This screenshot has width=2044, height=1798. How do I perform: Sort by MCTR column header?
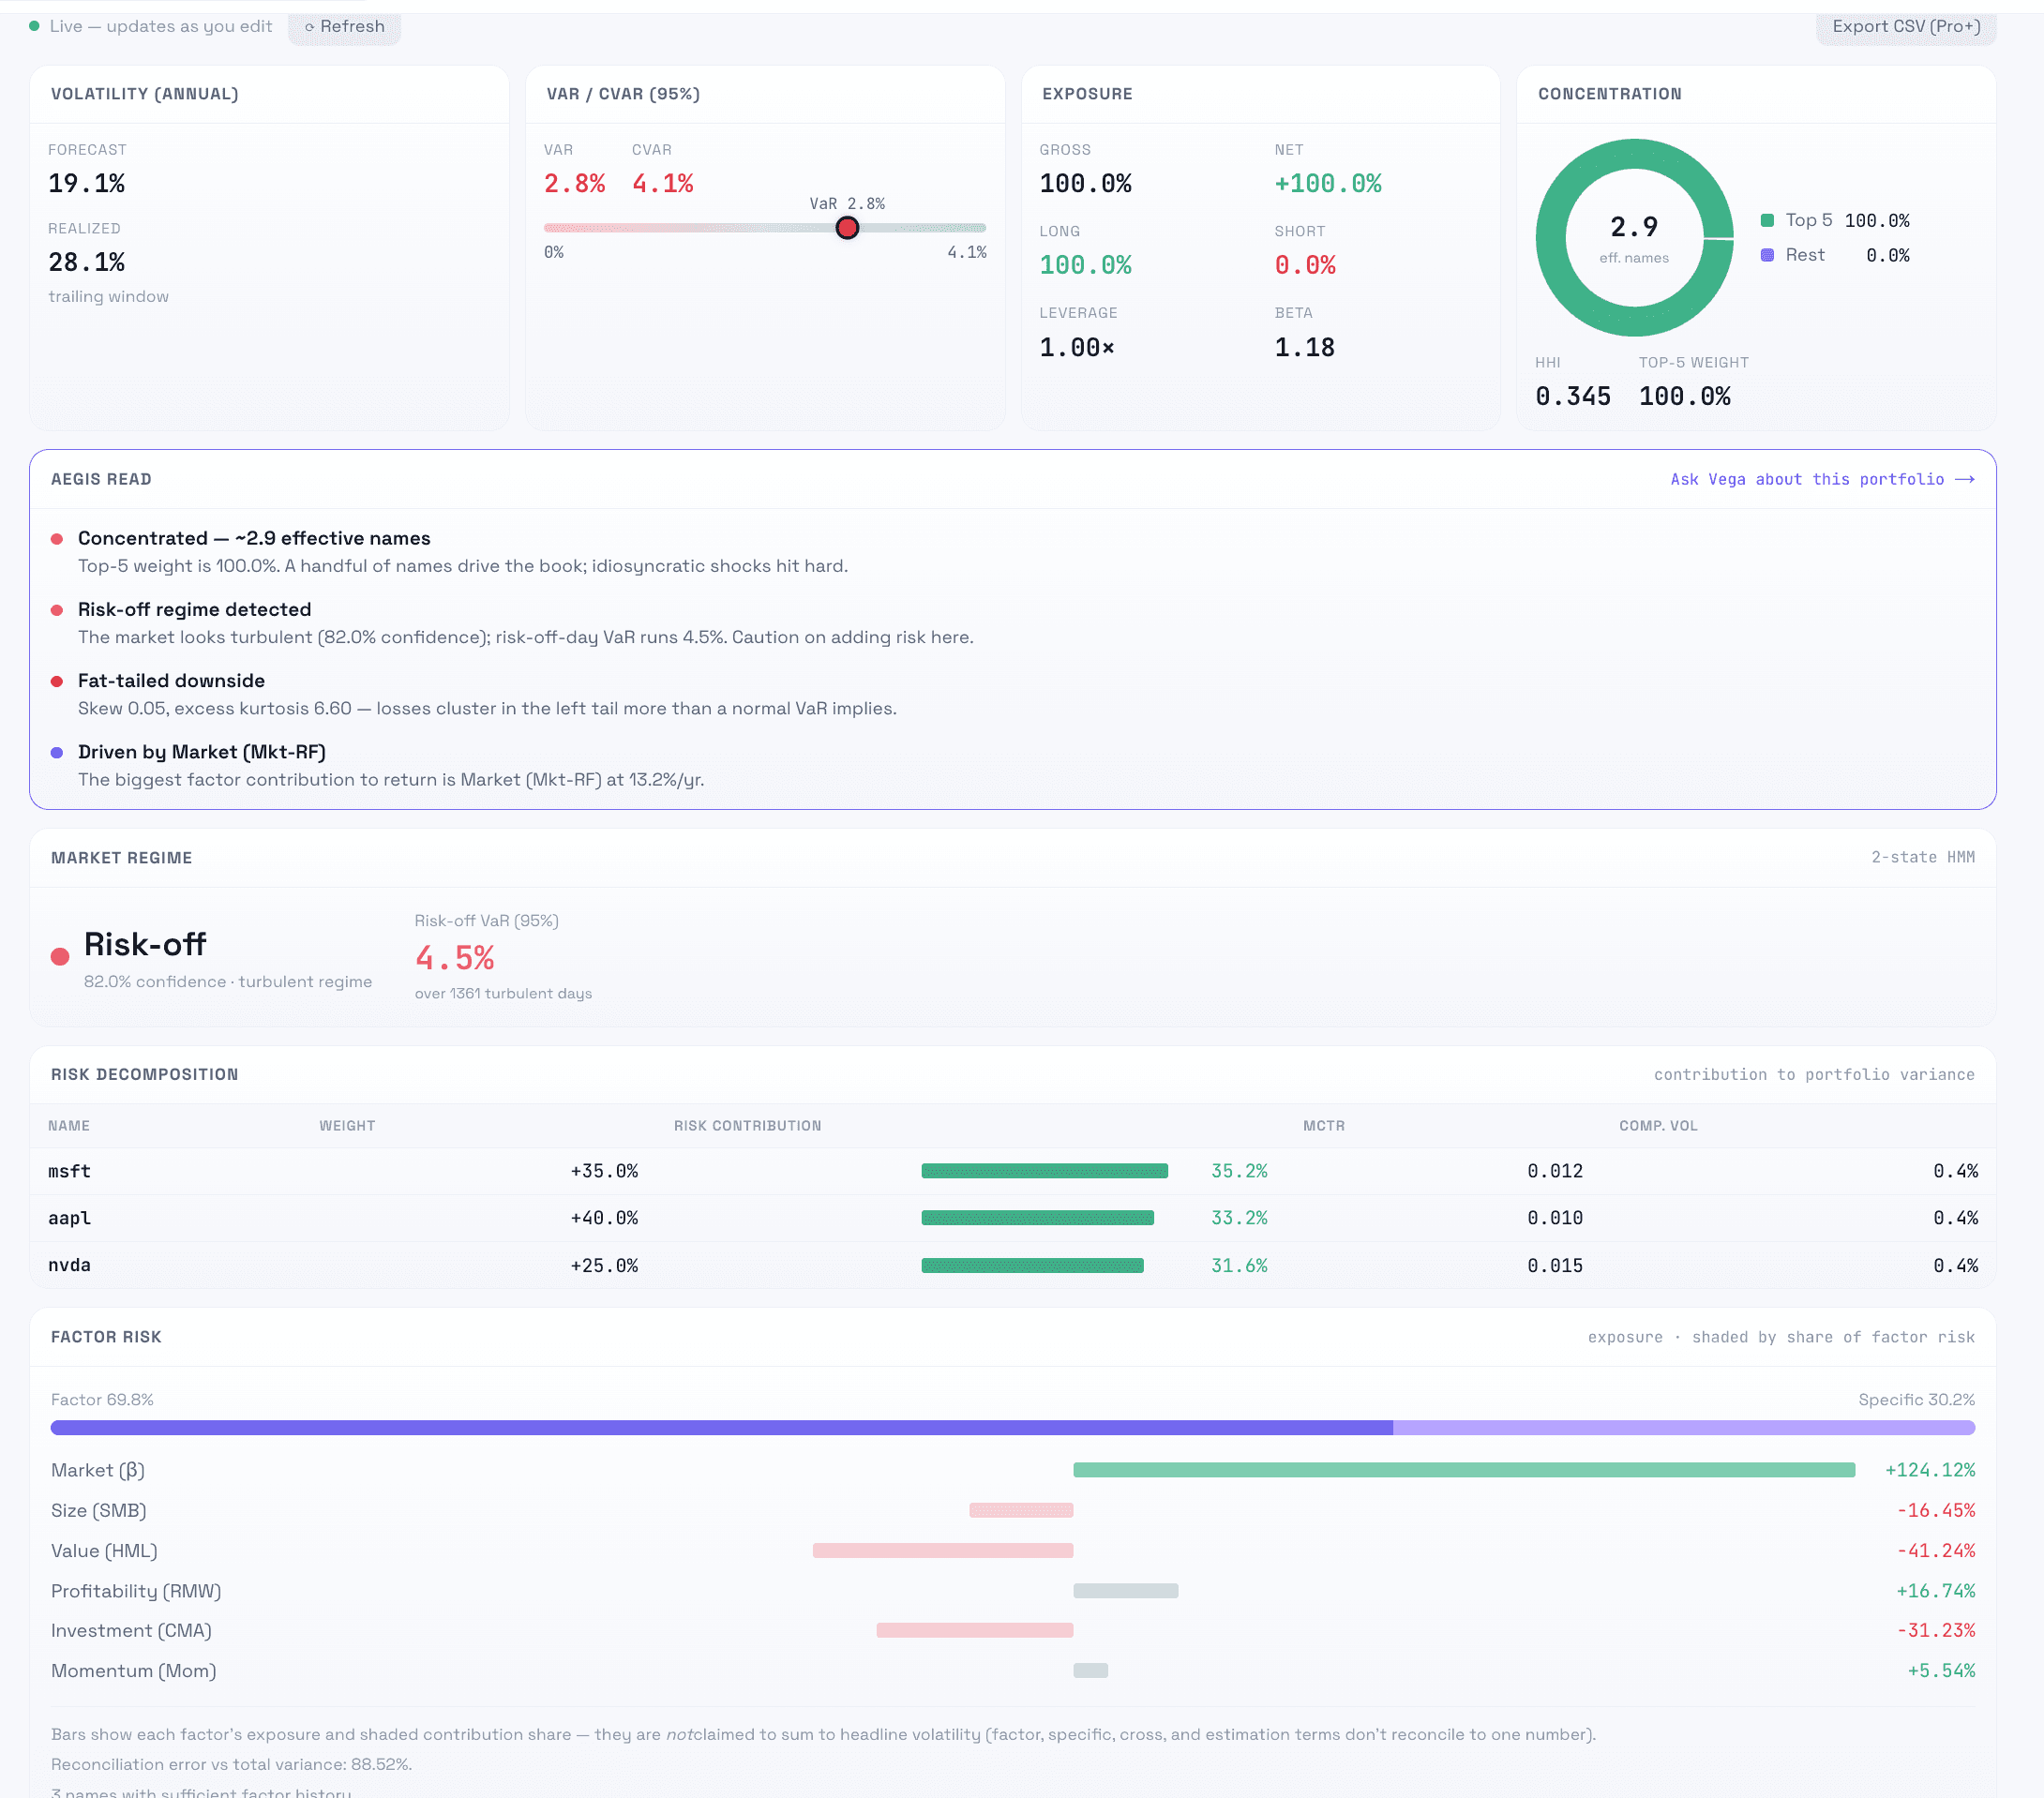(x=1323, y=1126)
